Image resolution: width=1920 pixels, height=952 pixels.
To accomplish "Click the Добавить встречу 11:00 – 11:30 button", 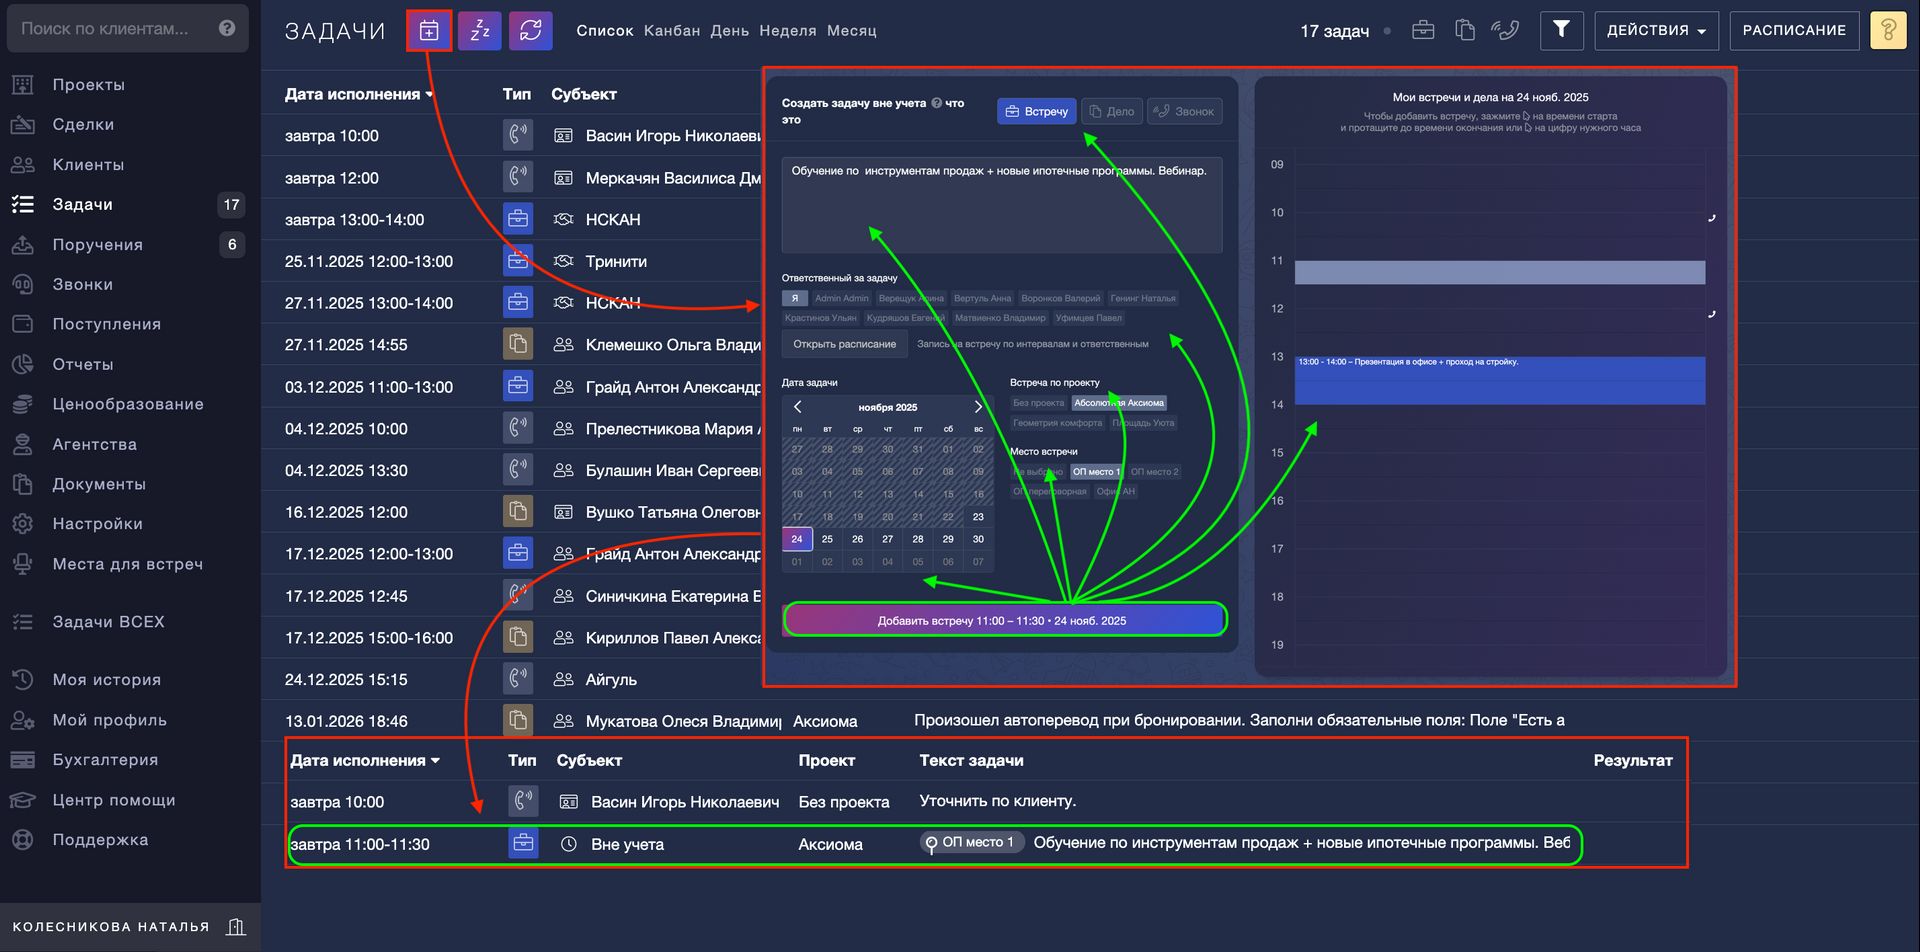I will [1004, 620].
